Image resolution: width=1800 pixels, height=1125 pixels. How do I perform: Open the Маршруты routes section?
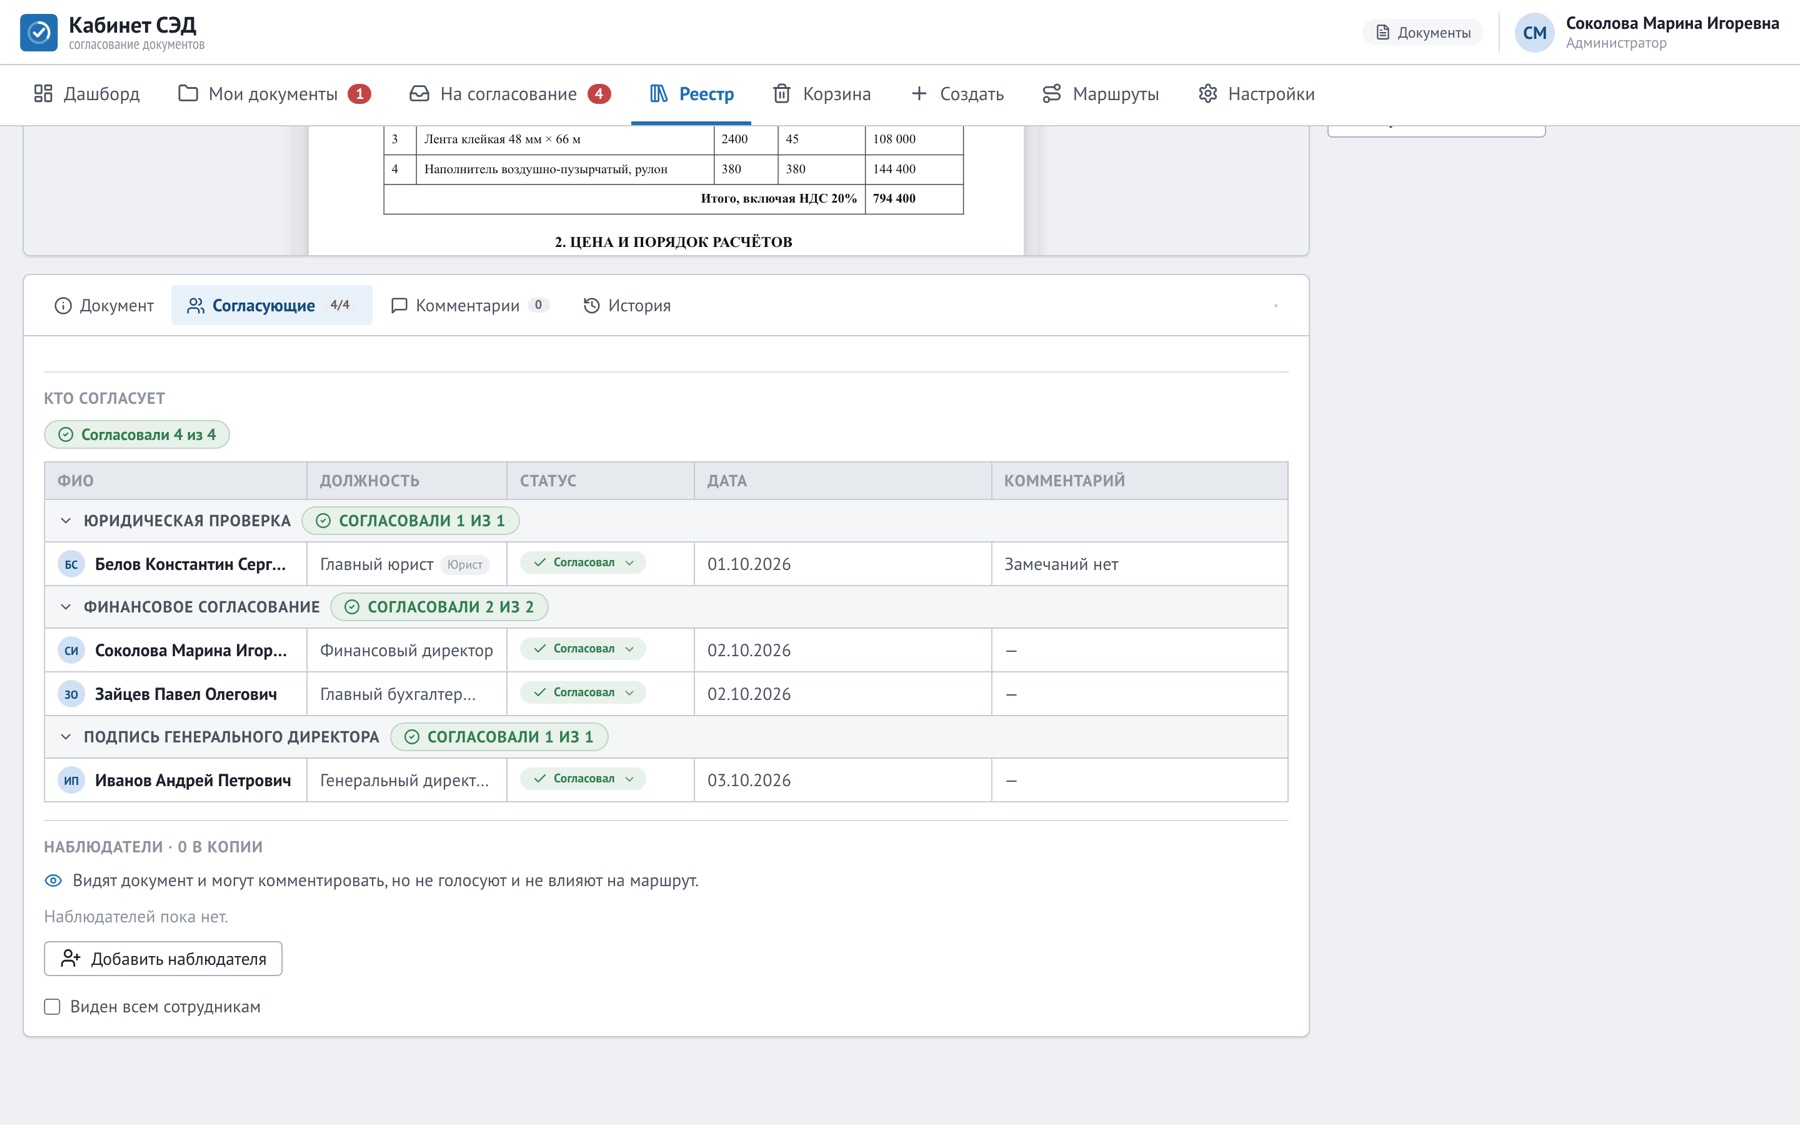click(1100, 94)
